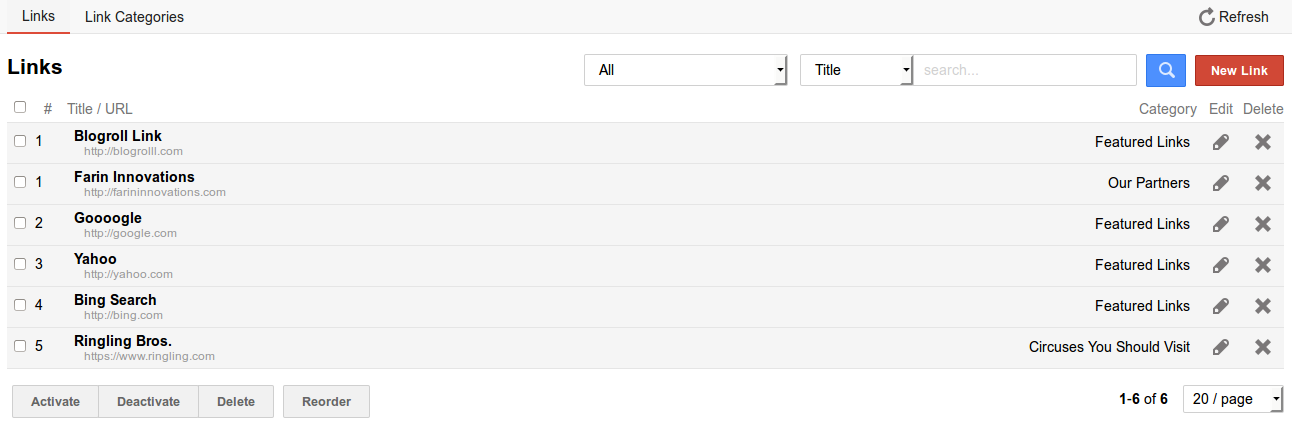Viewport: 1292px width, 426px height.
Task: Check the select-all checkbox in header
Action: [x=20, y=107]
